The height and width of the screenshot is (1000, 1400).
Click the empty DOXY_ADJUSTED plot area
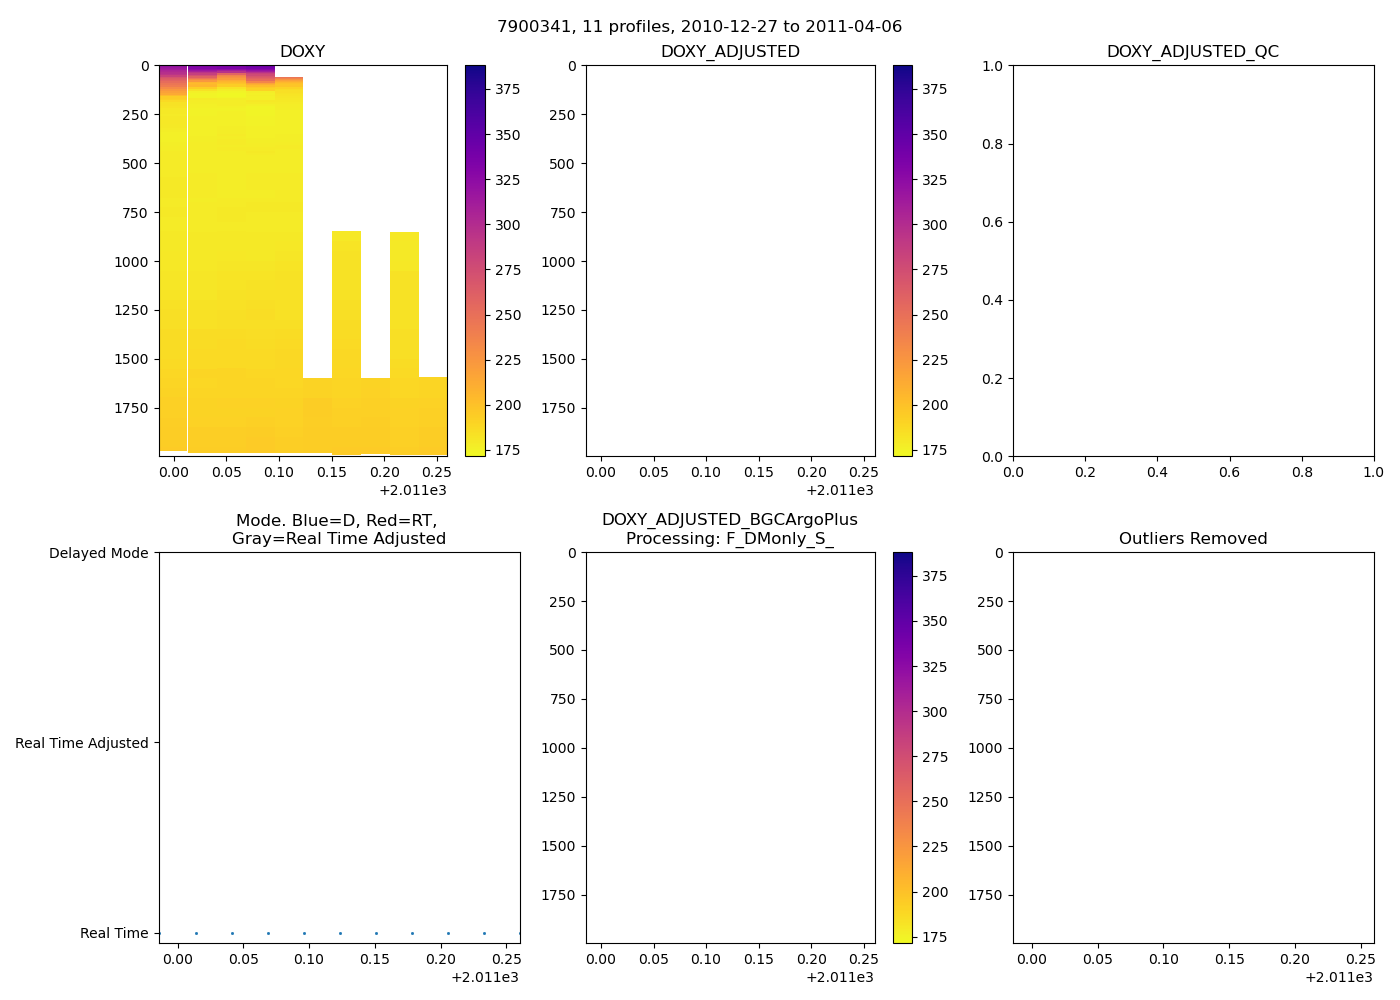[730, 260]
